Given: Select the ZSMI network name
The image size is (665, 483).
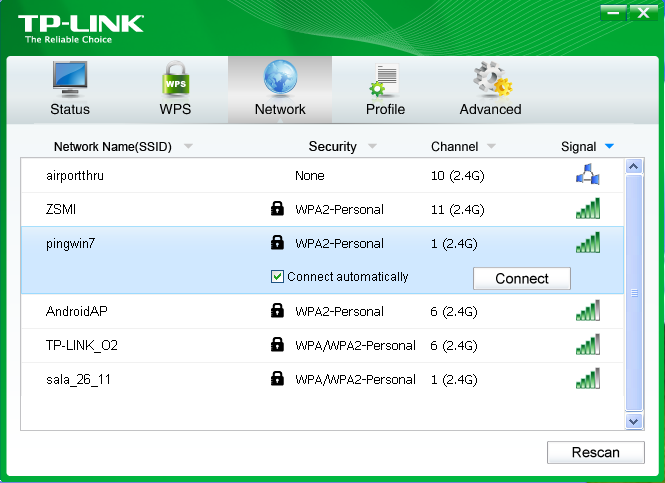Looking at the screenshot, I should coord(61,209).
